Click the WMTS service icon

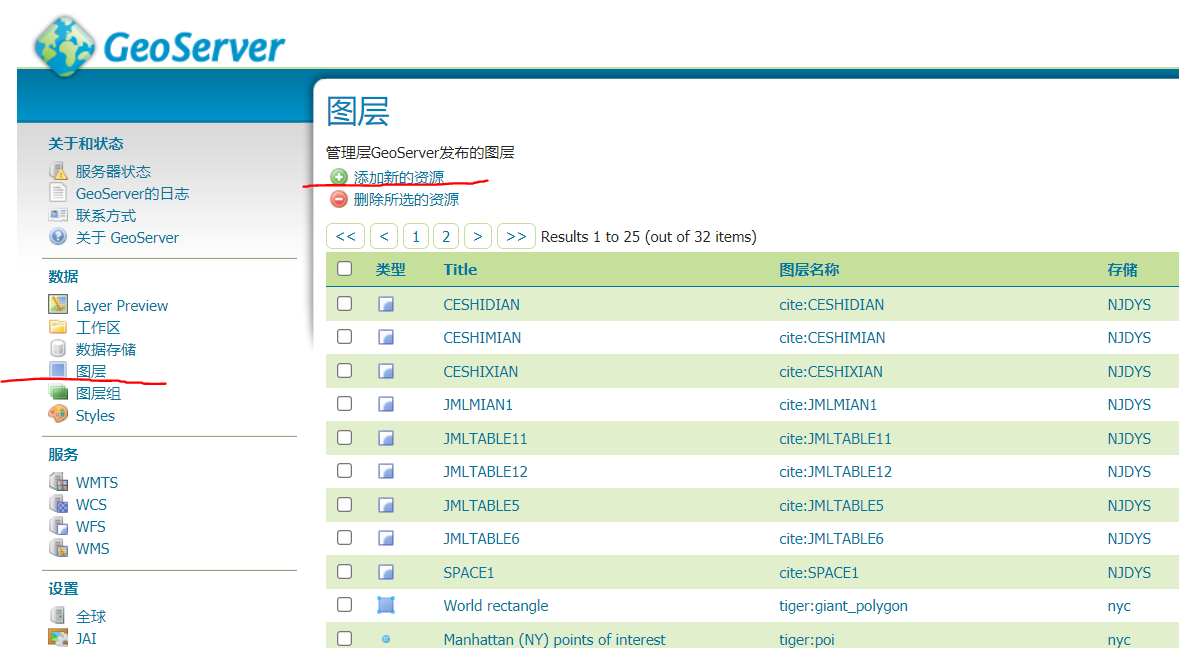click(x=58, y=482)
